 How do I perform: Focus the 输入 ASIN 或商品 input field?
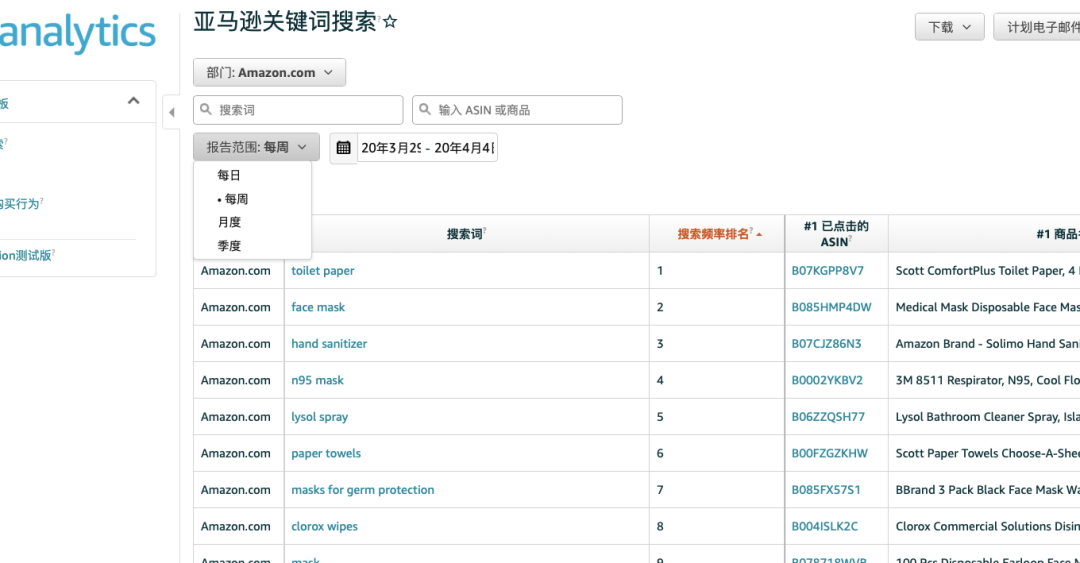(x=517, y=110)
